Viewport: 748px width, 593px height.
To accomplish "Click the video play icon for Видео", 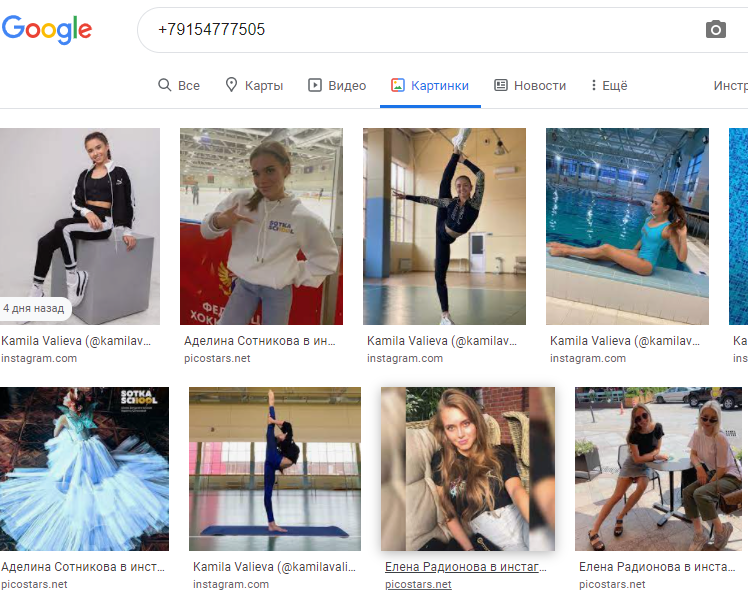I will [315, 86].
